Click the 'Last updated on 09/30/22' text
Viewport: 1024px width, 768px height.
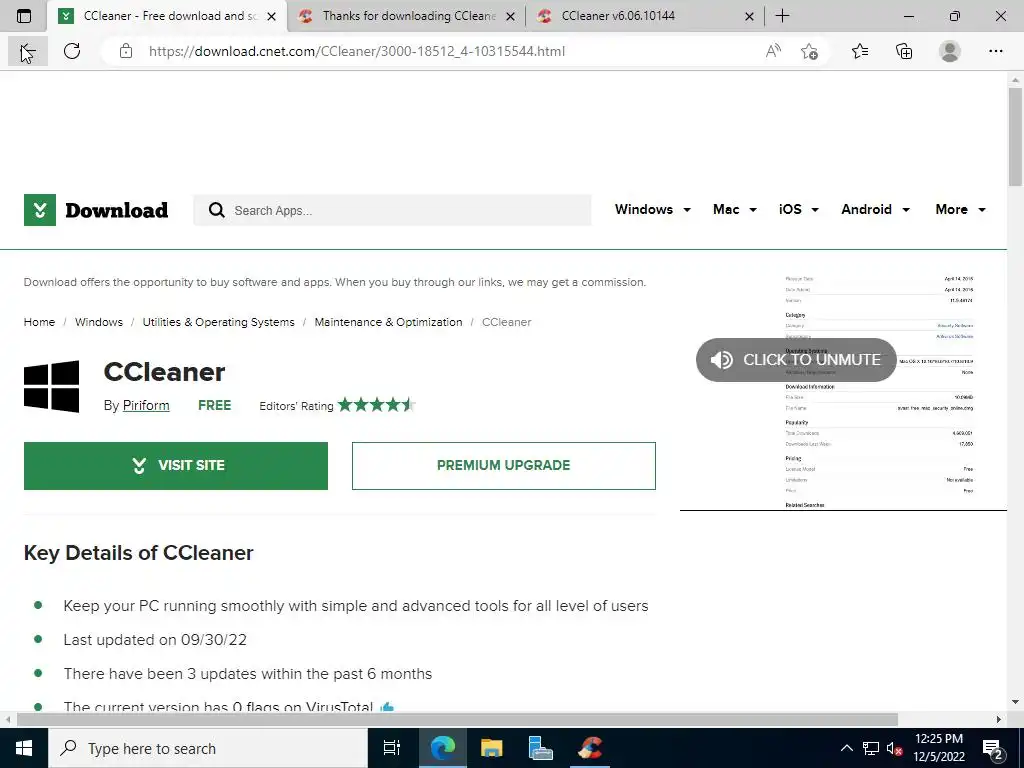pyautogui.click(x=155, y=640)
